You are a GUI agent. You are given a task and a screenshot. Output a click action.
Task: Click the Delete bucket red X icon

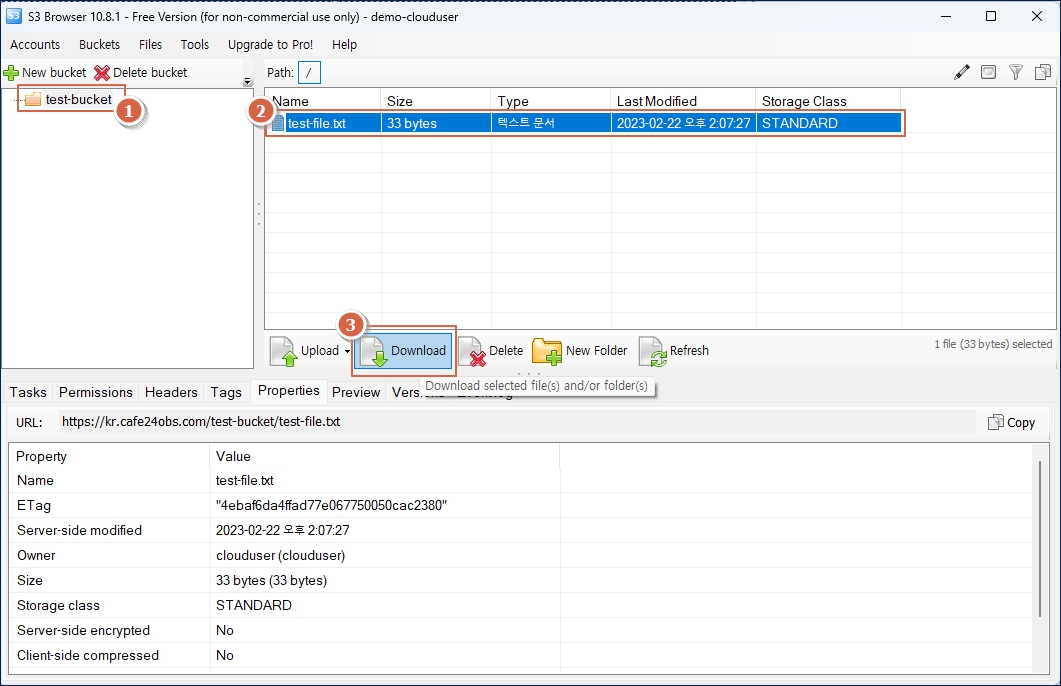pos(101,72)
